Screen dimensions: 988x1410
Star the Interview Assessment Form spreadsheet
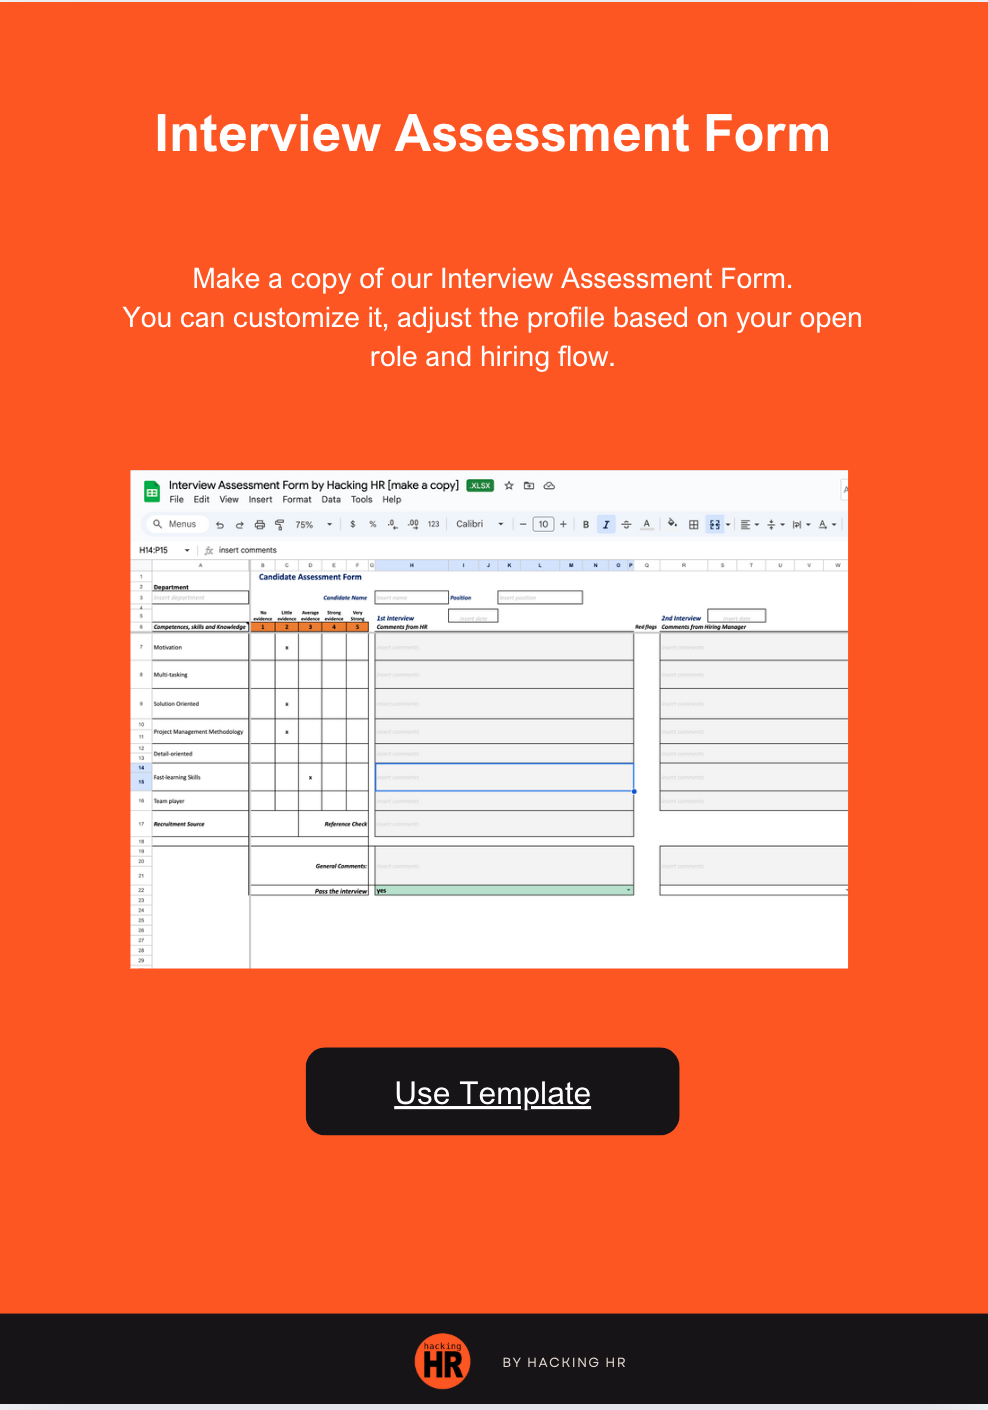(x=507, y=485)
